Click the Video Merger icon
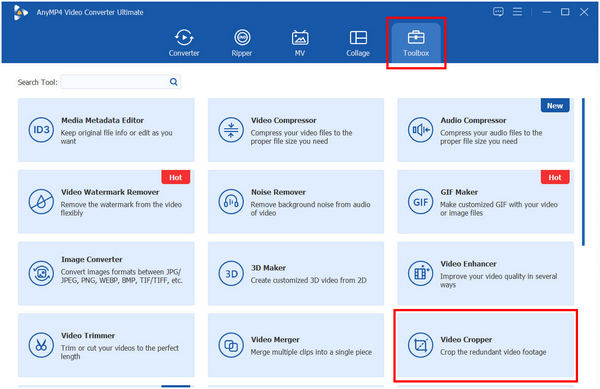This screenshot has width=600, height=389. [231, 345]
